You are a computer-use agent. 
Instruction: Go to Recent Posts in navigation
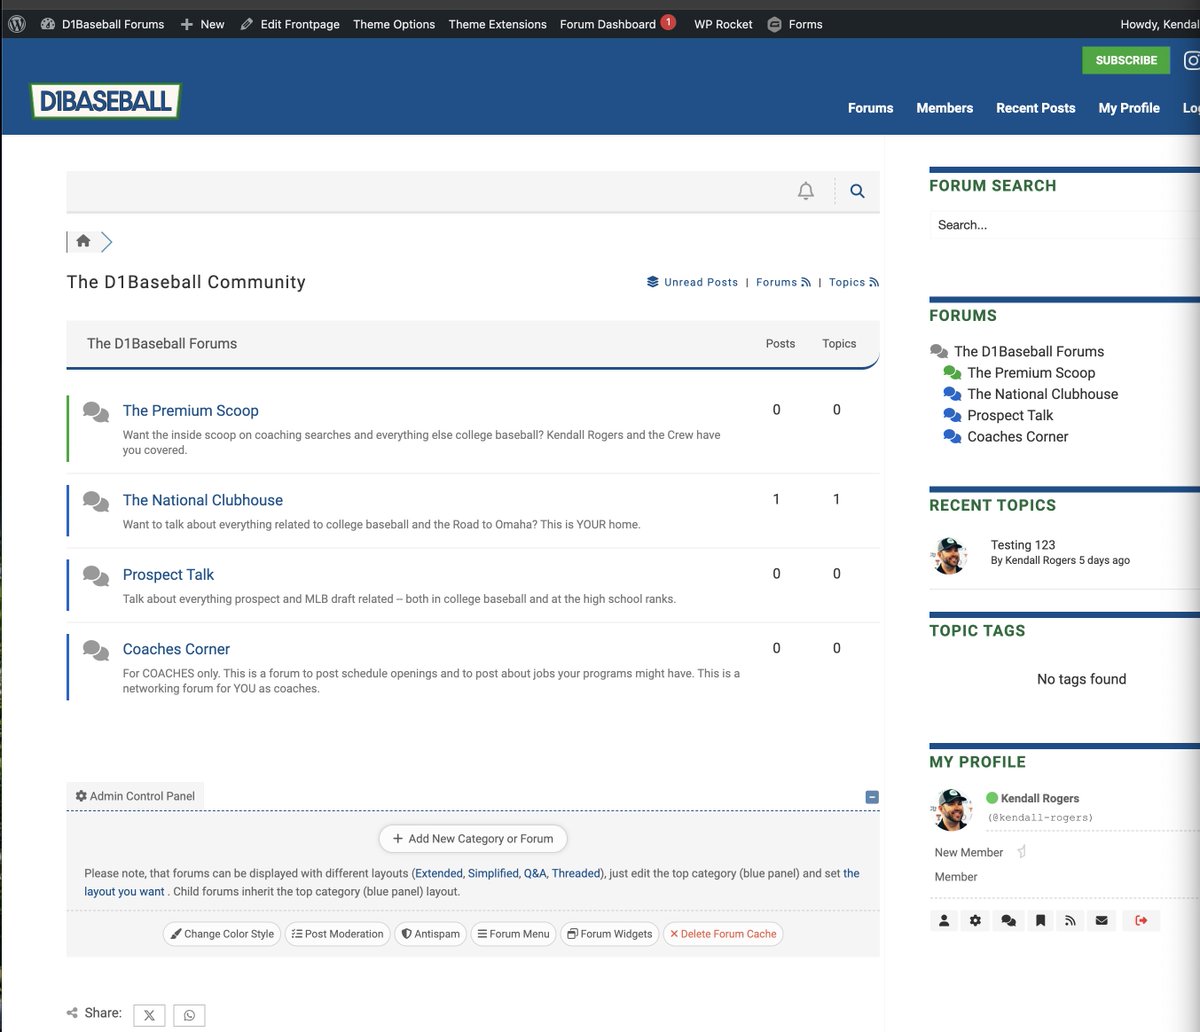pos(1035,108)
